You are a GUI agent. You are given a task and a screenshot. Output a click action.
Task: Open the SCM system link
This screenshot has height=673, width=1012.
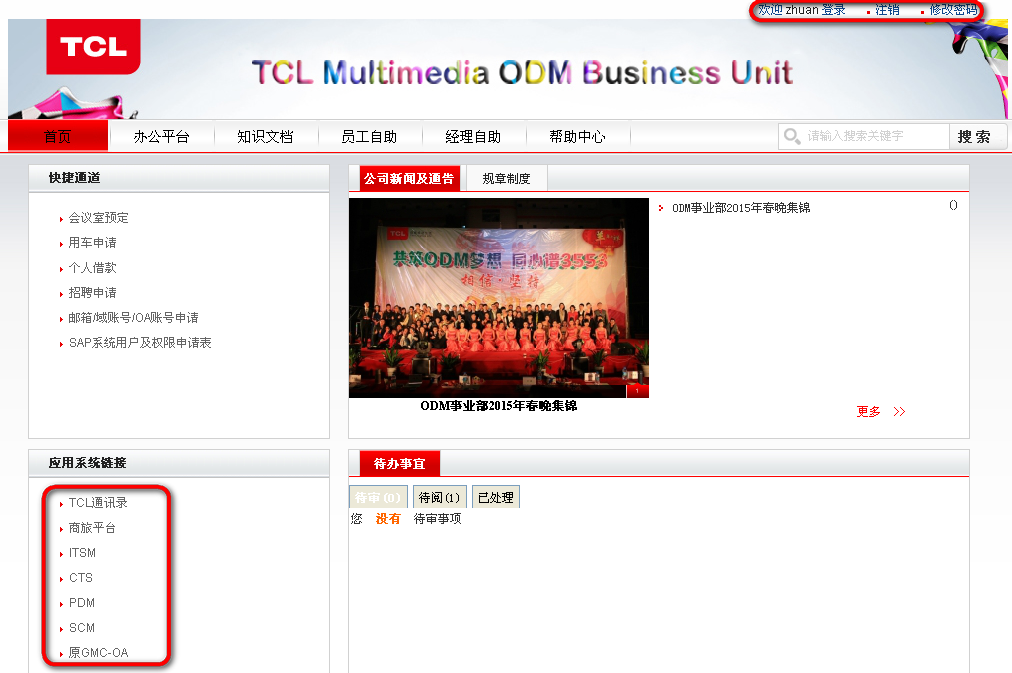pos(82,628)
